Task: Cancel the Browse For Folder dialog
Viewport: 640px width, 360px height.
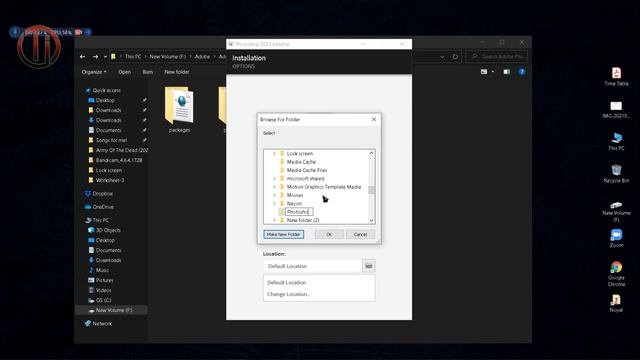Action: coord(360,234)
